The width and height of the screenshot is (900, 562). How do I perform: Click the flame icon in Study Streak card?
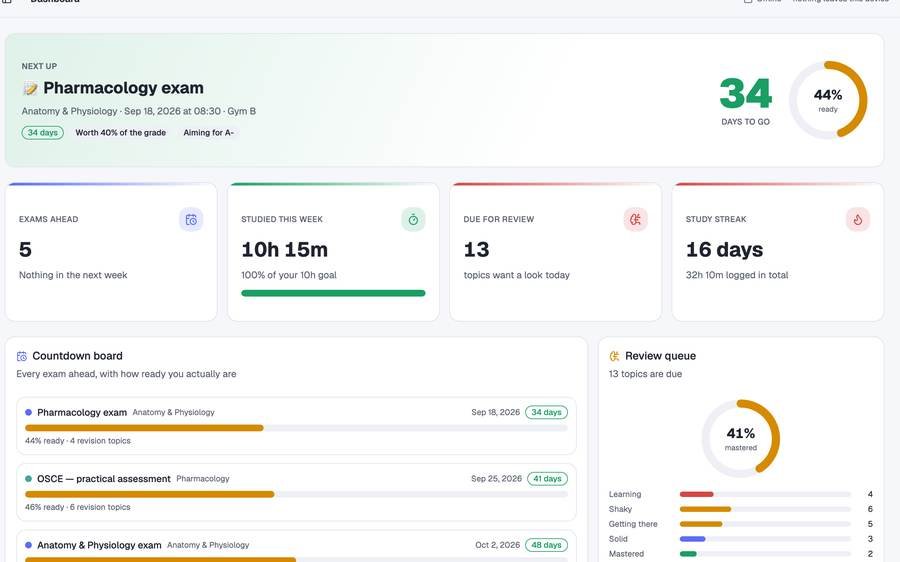(858, 219)
